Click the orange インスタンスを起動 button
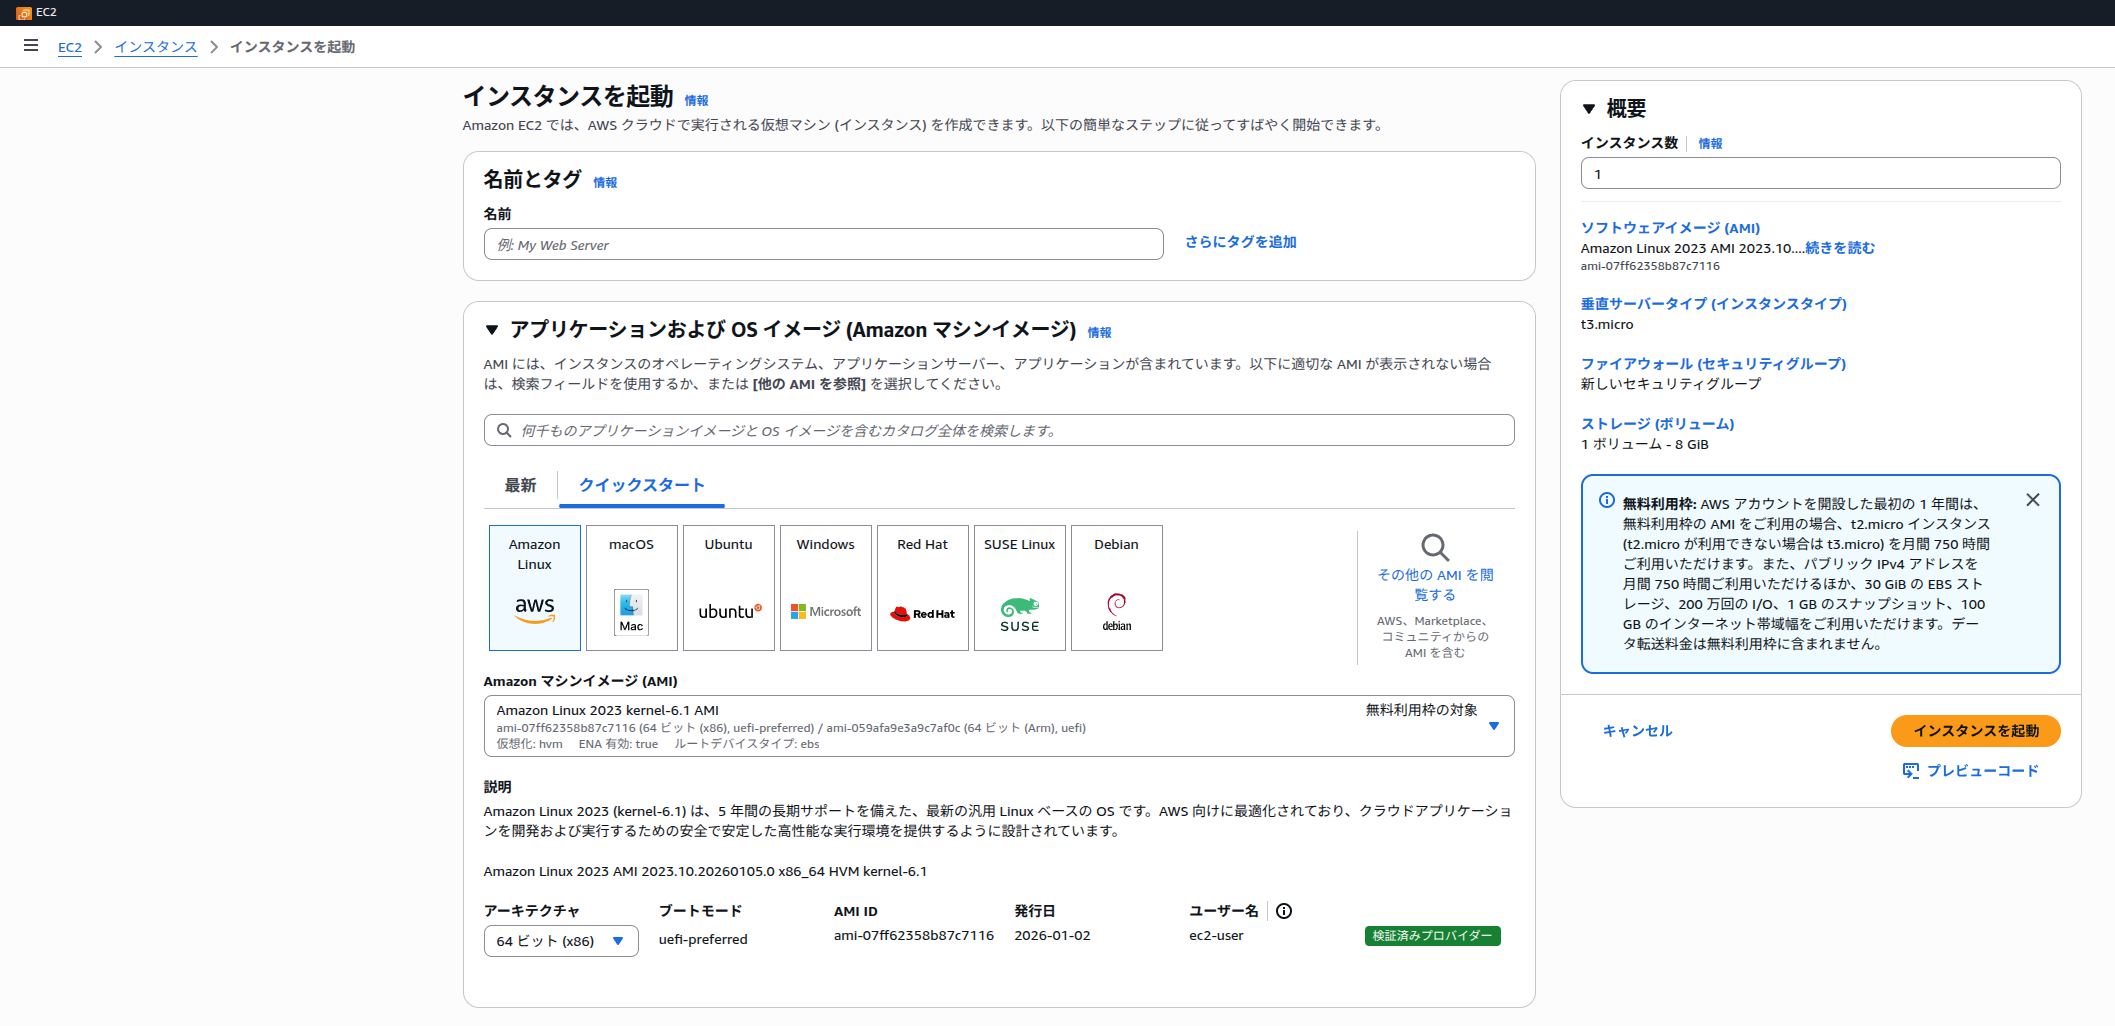The height and width of the screenshot is (1026, 2115). [1975, 731]
